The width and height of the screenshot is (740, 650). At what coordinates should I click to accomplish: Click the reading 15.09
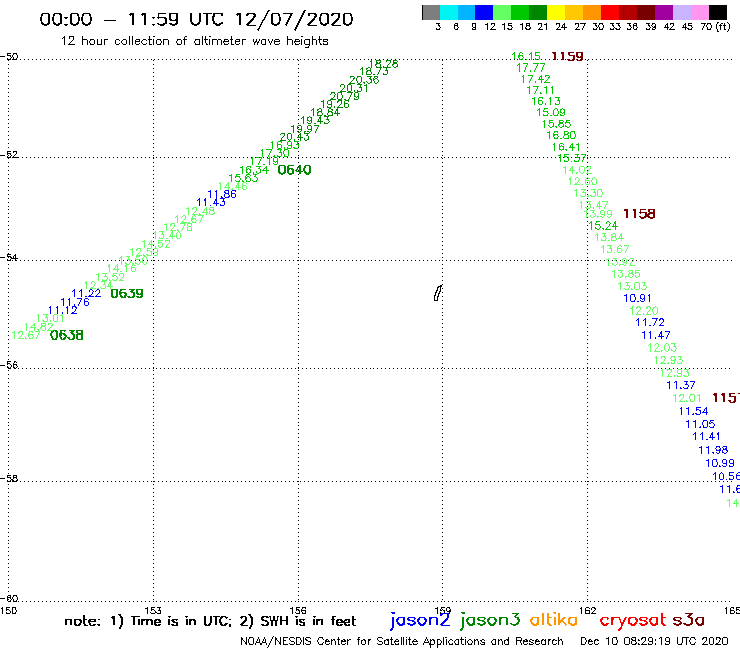551,112
